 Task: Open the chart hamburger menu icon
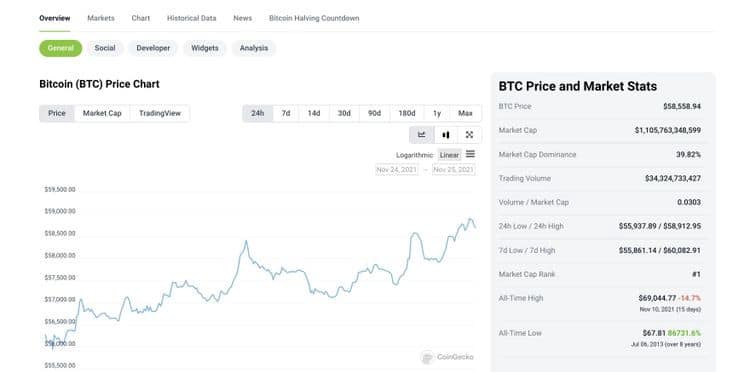tap(470, 154)
